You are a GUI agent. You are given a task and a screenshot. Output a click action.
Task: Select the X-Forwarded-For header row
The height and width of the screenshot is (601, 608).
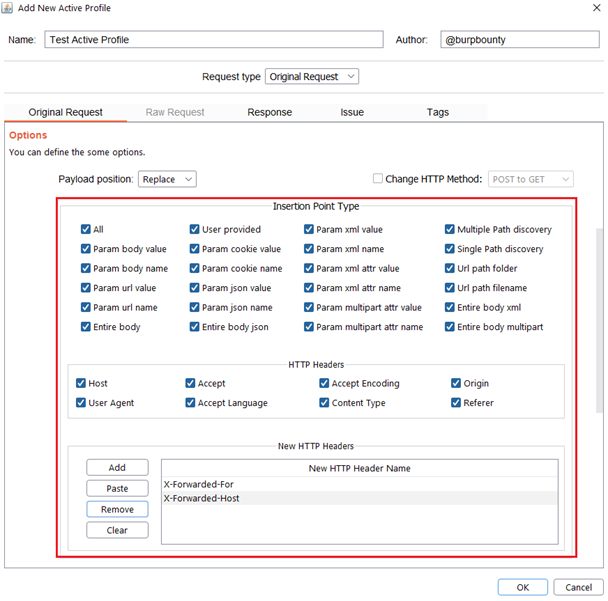pos(360,484)
